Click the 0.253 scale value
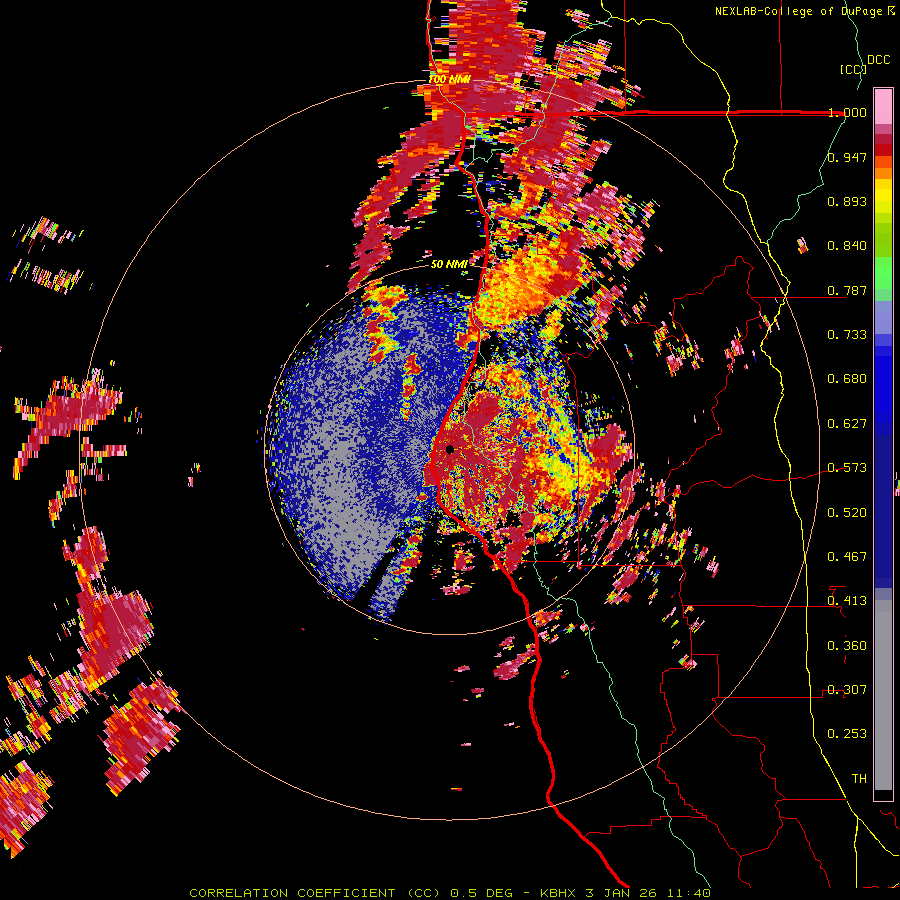900x900 pixels. click(847, 734)
